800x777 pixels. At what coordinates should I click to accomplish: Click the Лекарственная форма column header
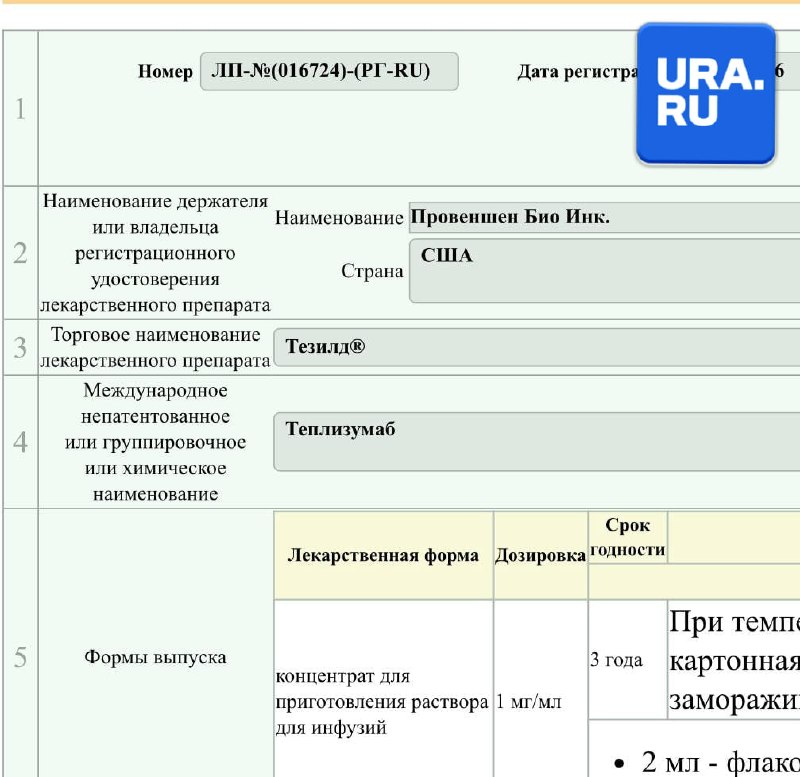383,556
